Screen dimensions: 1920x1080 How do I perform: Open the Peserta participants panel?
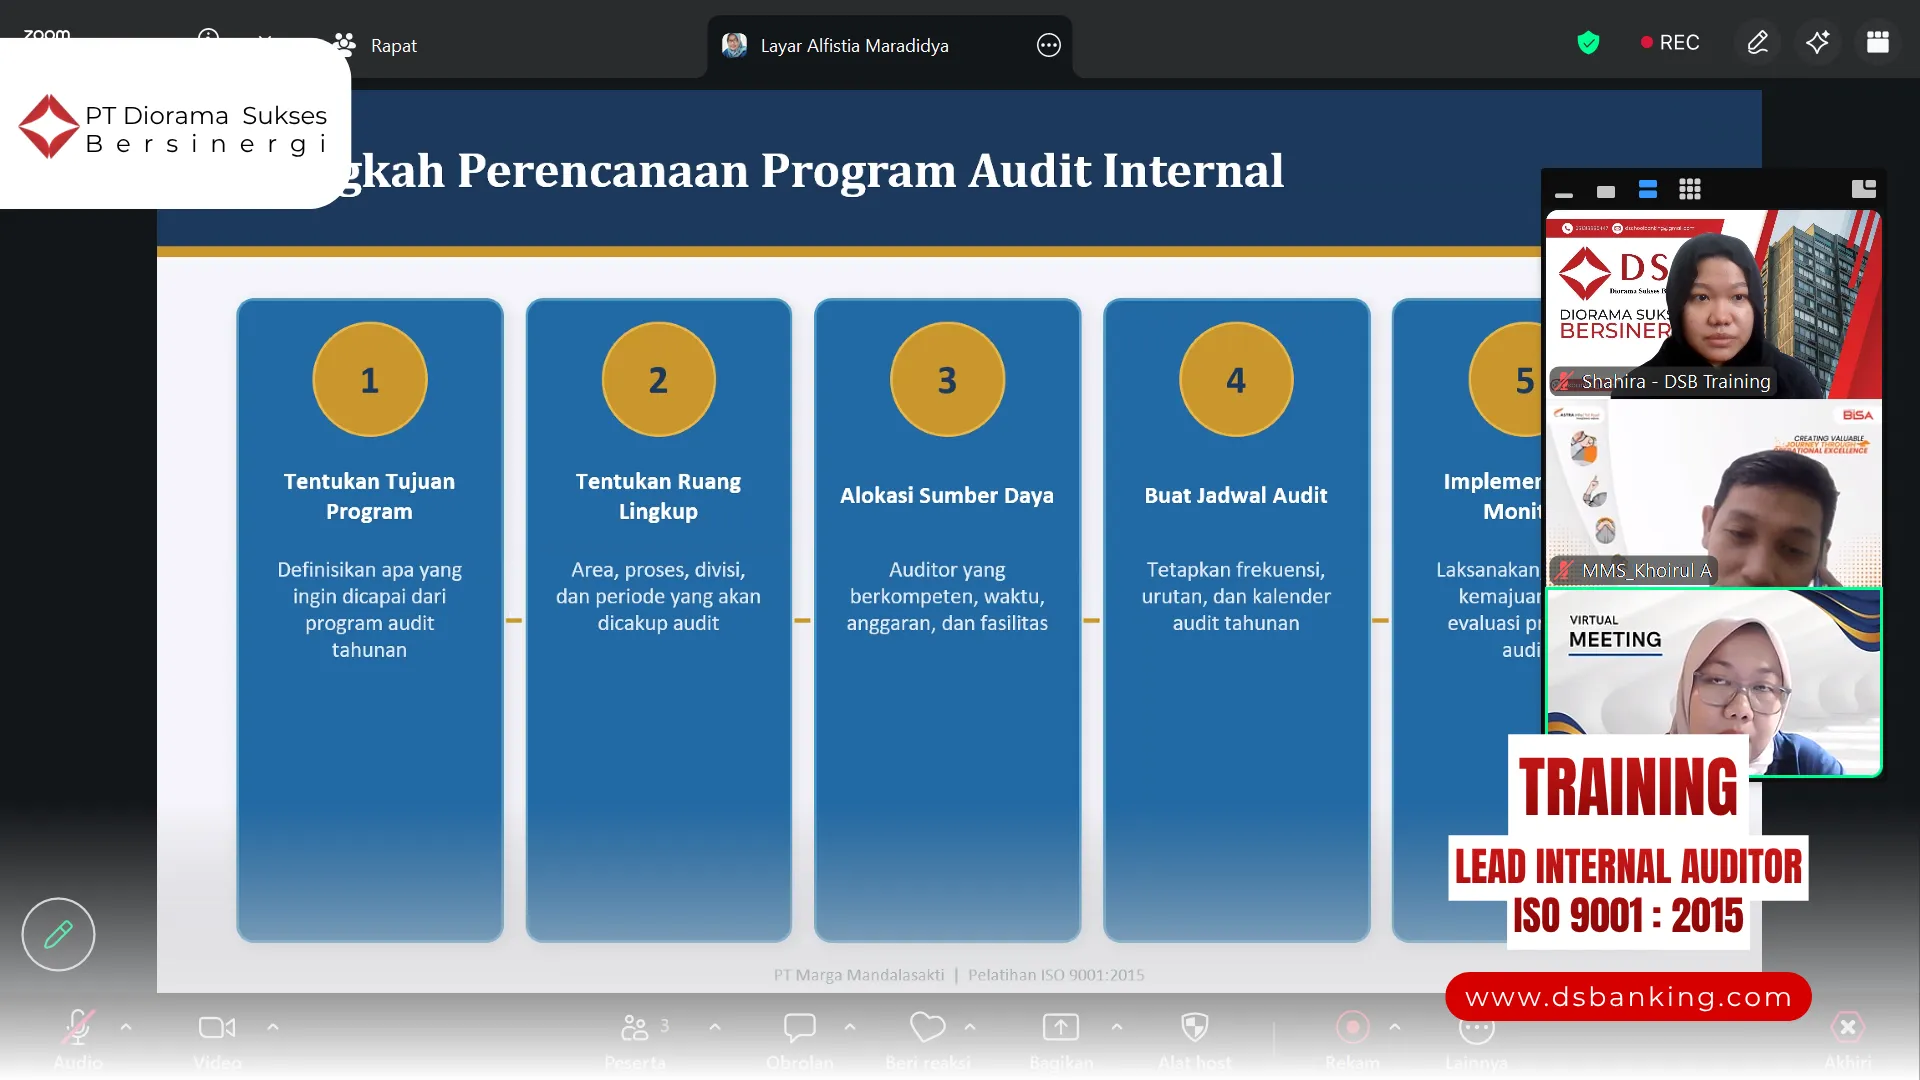pyautogui.click(x=635, y=1027)
